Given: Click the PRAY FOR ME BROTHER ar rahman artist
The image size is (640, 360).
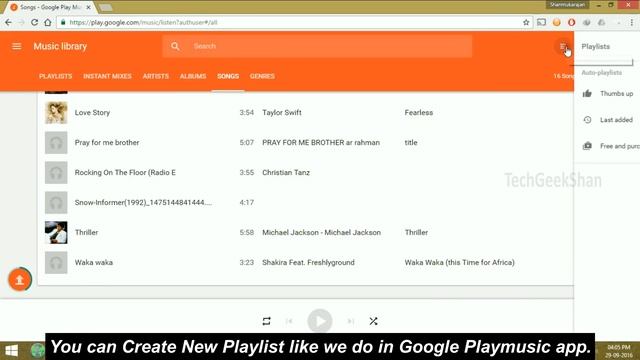Looking at the screenshot, I should [x=321, y=142].
